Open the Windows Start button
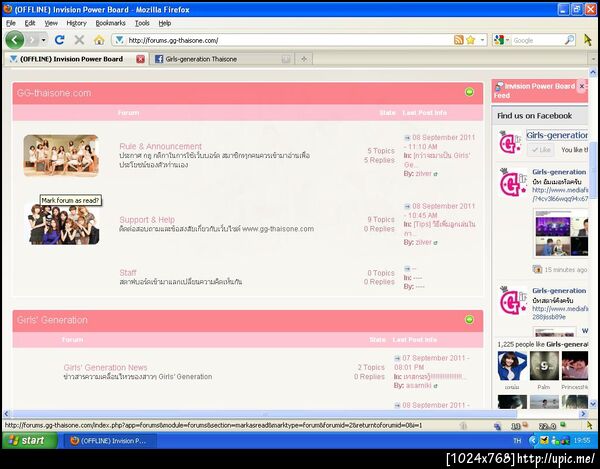This screenshot has height=469, width=600. click(x=30, y=440)
